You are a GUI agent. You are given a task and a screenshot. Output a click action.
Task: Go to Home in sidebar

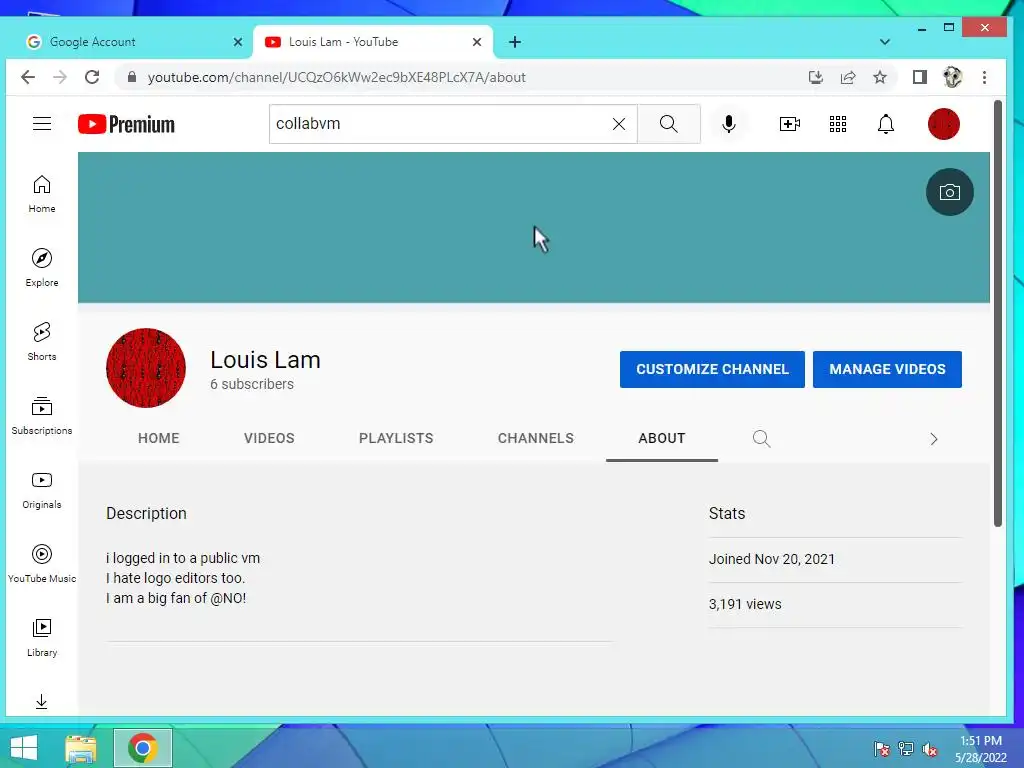pos(42,194)
